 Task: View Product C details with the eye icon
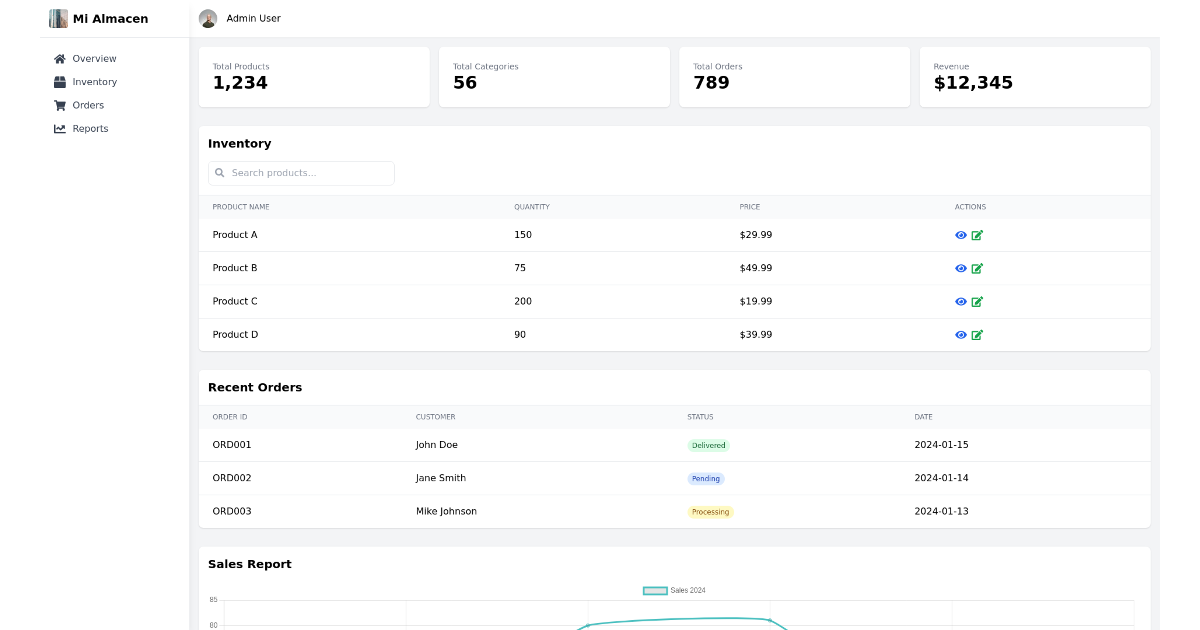coord(960,301)
